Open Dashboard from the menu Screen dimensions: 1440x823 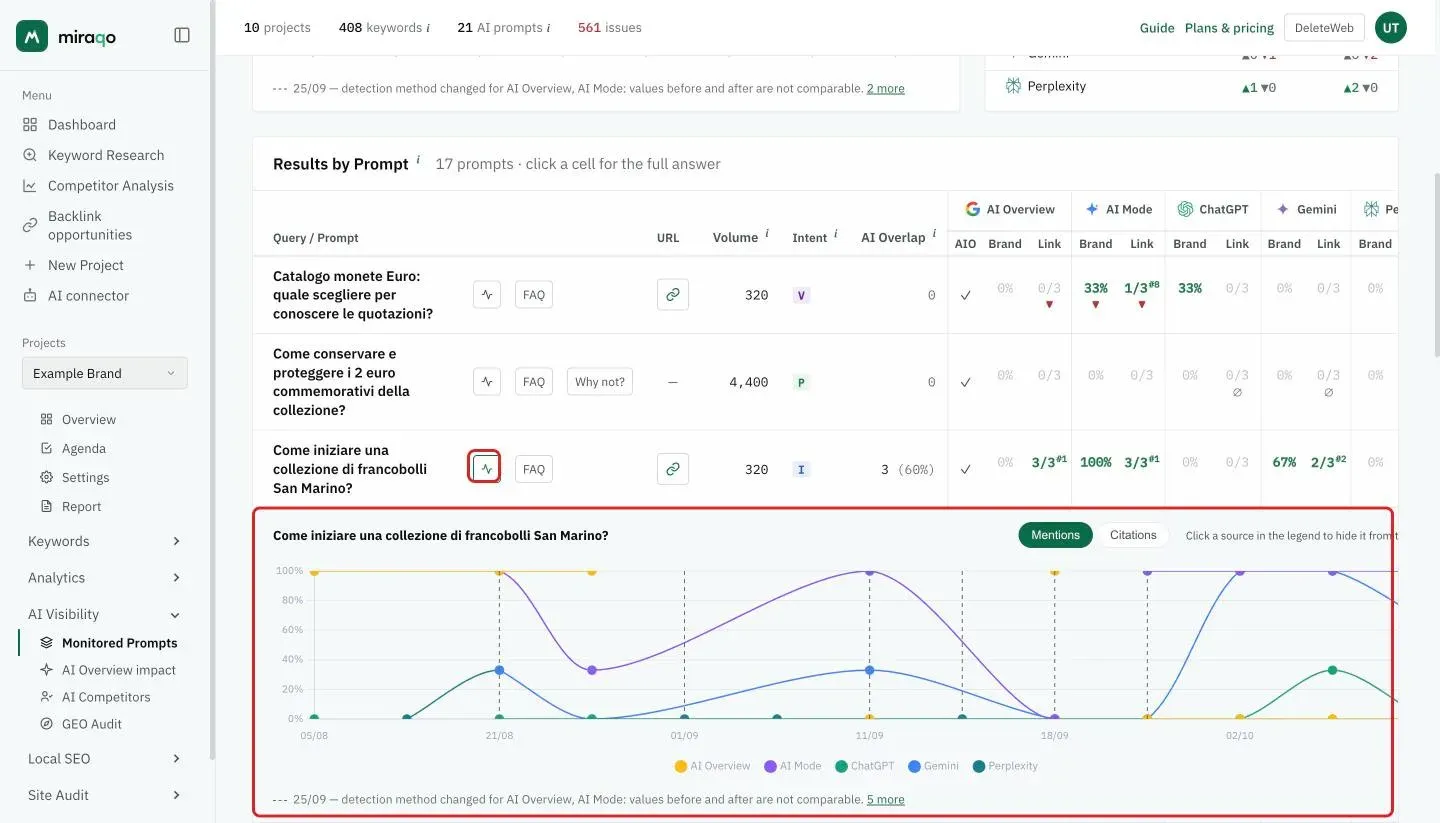pos(81,124)
